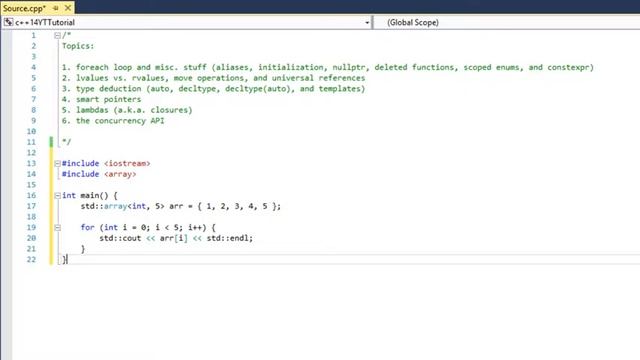640x360 pixels.
Task: Collapse the main function at line 16
Action: (x=58, y=196)
